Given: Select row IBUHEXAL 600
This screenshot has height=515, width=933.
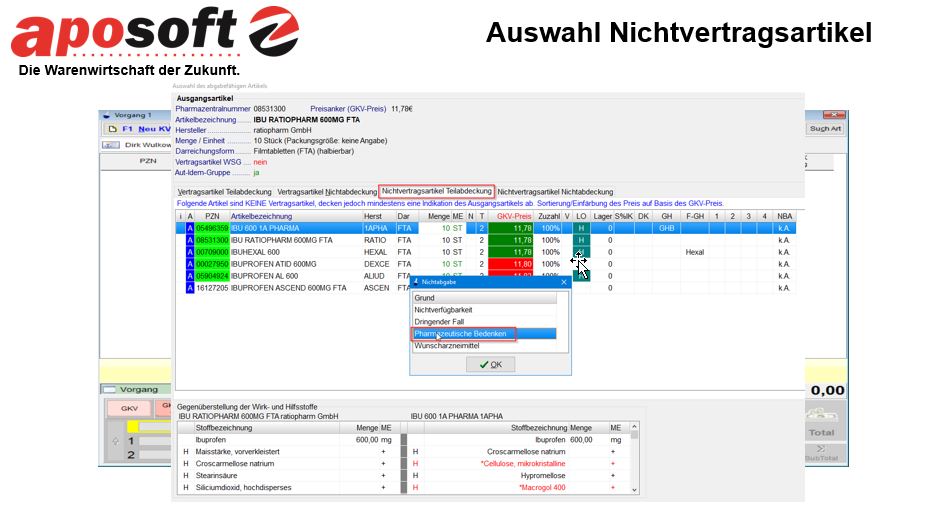Looking at the screenshot, I should [x=486, y=252].
